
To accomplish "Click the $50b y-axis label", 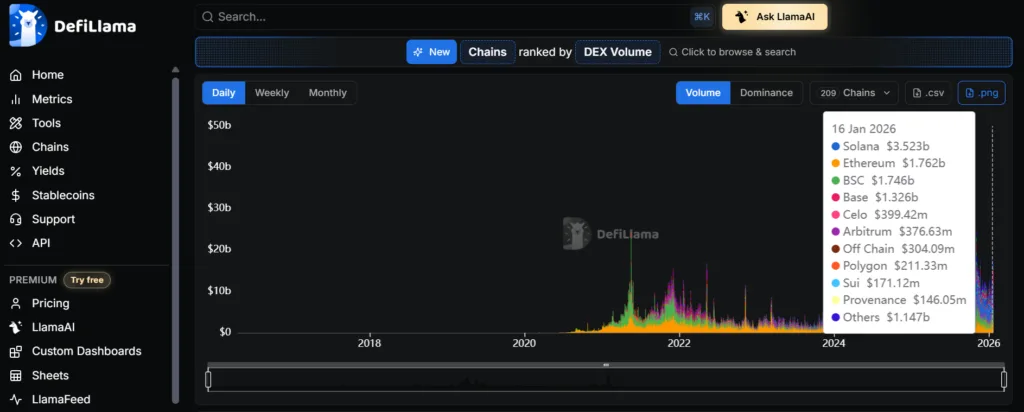I will [219, 125].
